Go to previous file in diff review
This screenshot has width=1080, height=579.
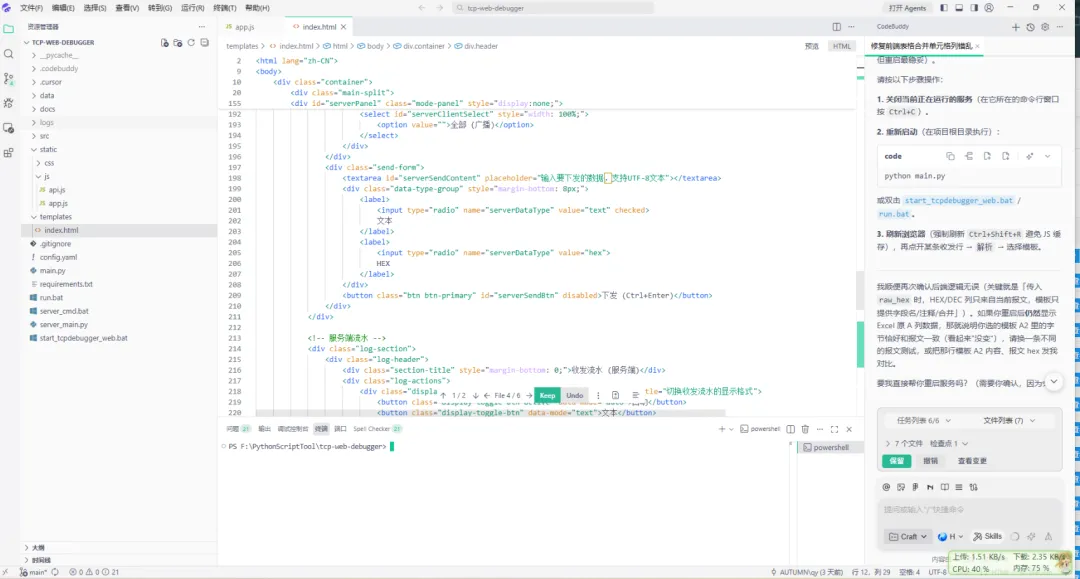(487, 395)
